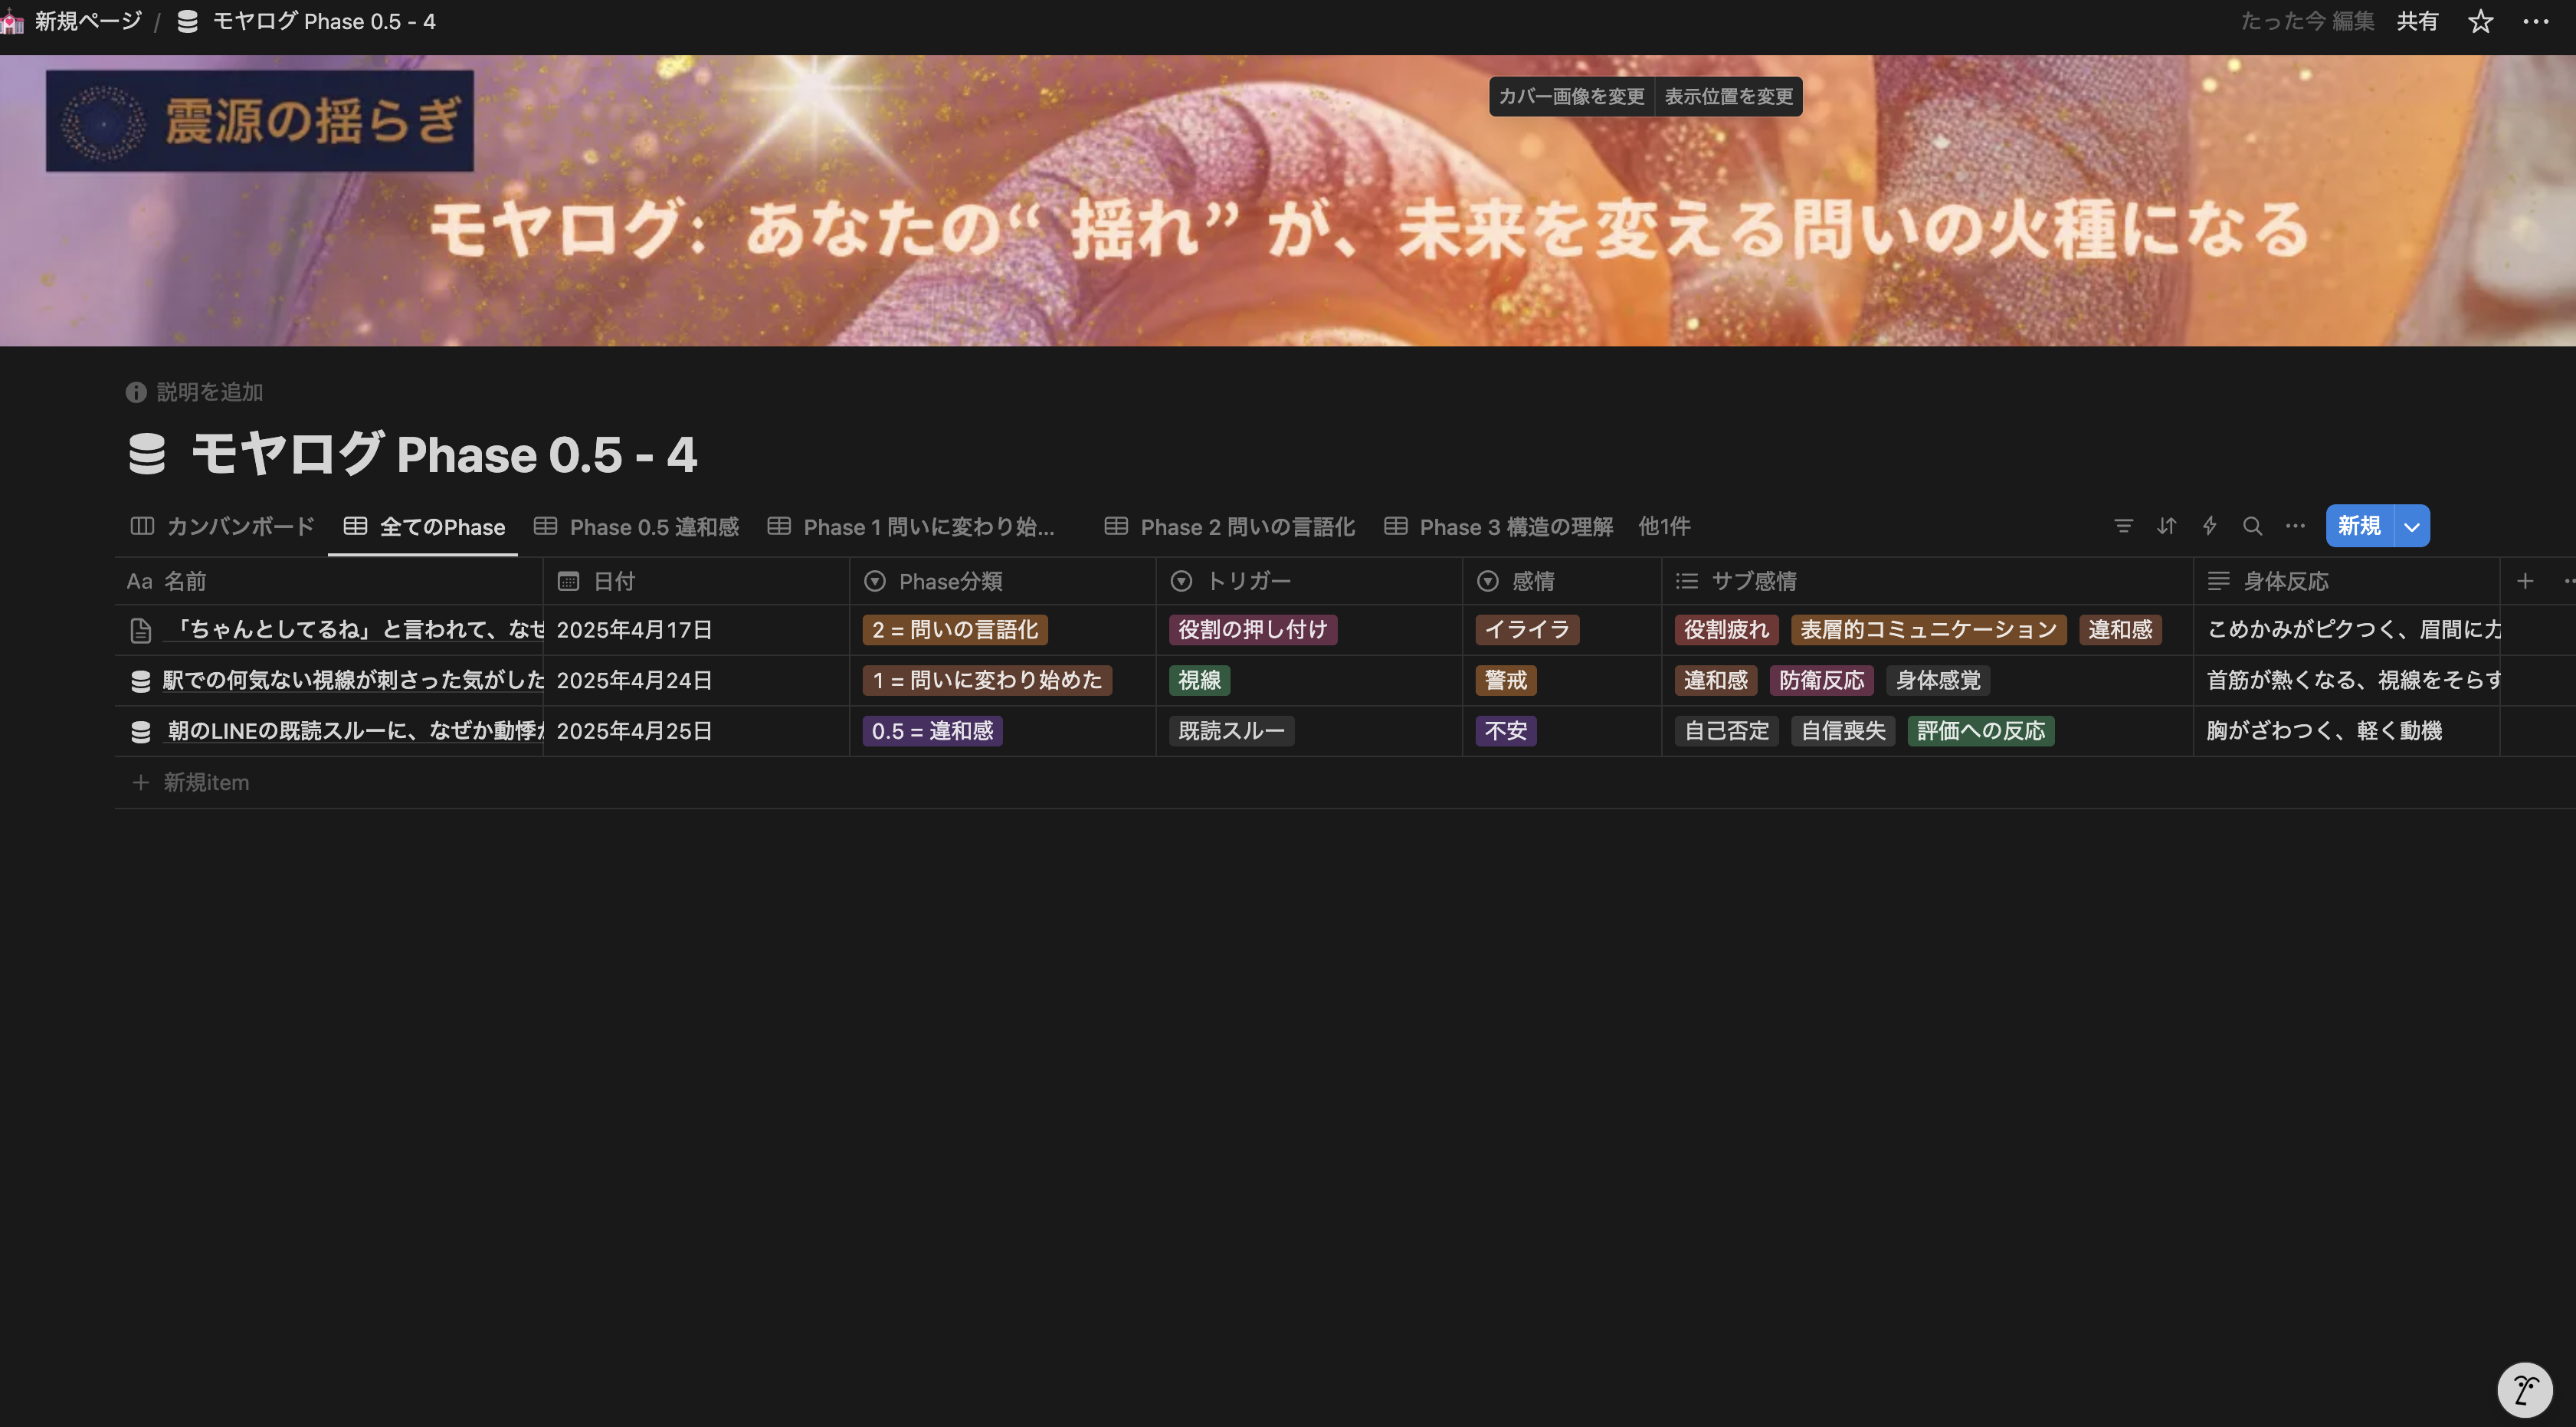Open 駅での何気ない視線が刺さった気がした entry
The image size is (2576, 1427).
(x=353, y=681)
